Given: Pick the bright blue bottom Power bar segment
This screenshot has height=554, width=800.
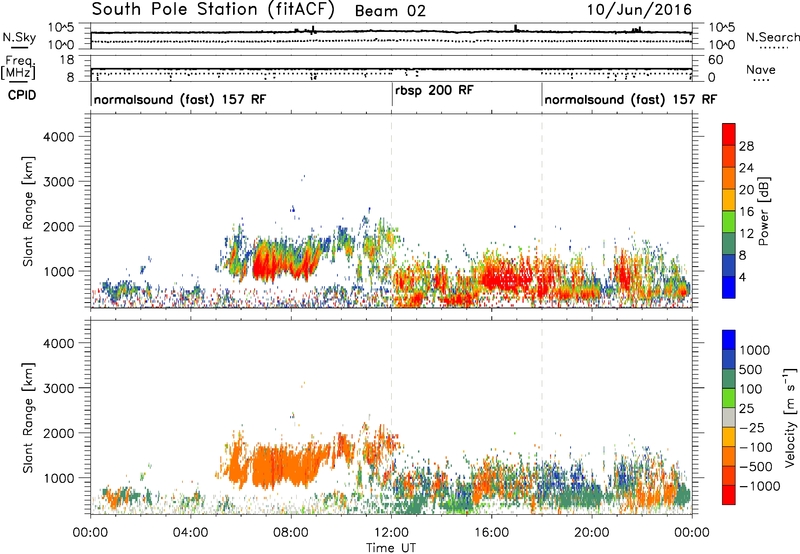Looking at the screenshot, I should point(729,287).
